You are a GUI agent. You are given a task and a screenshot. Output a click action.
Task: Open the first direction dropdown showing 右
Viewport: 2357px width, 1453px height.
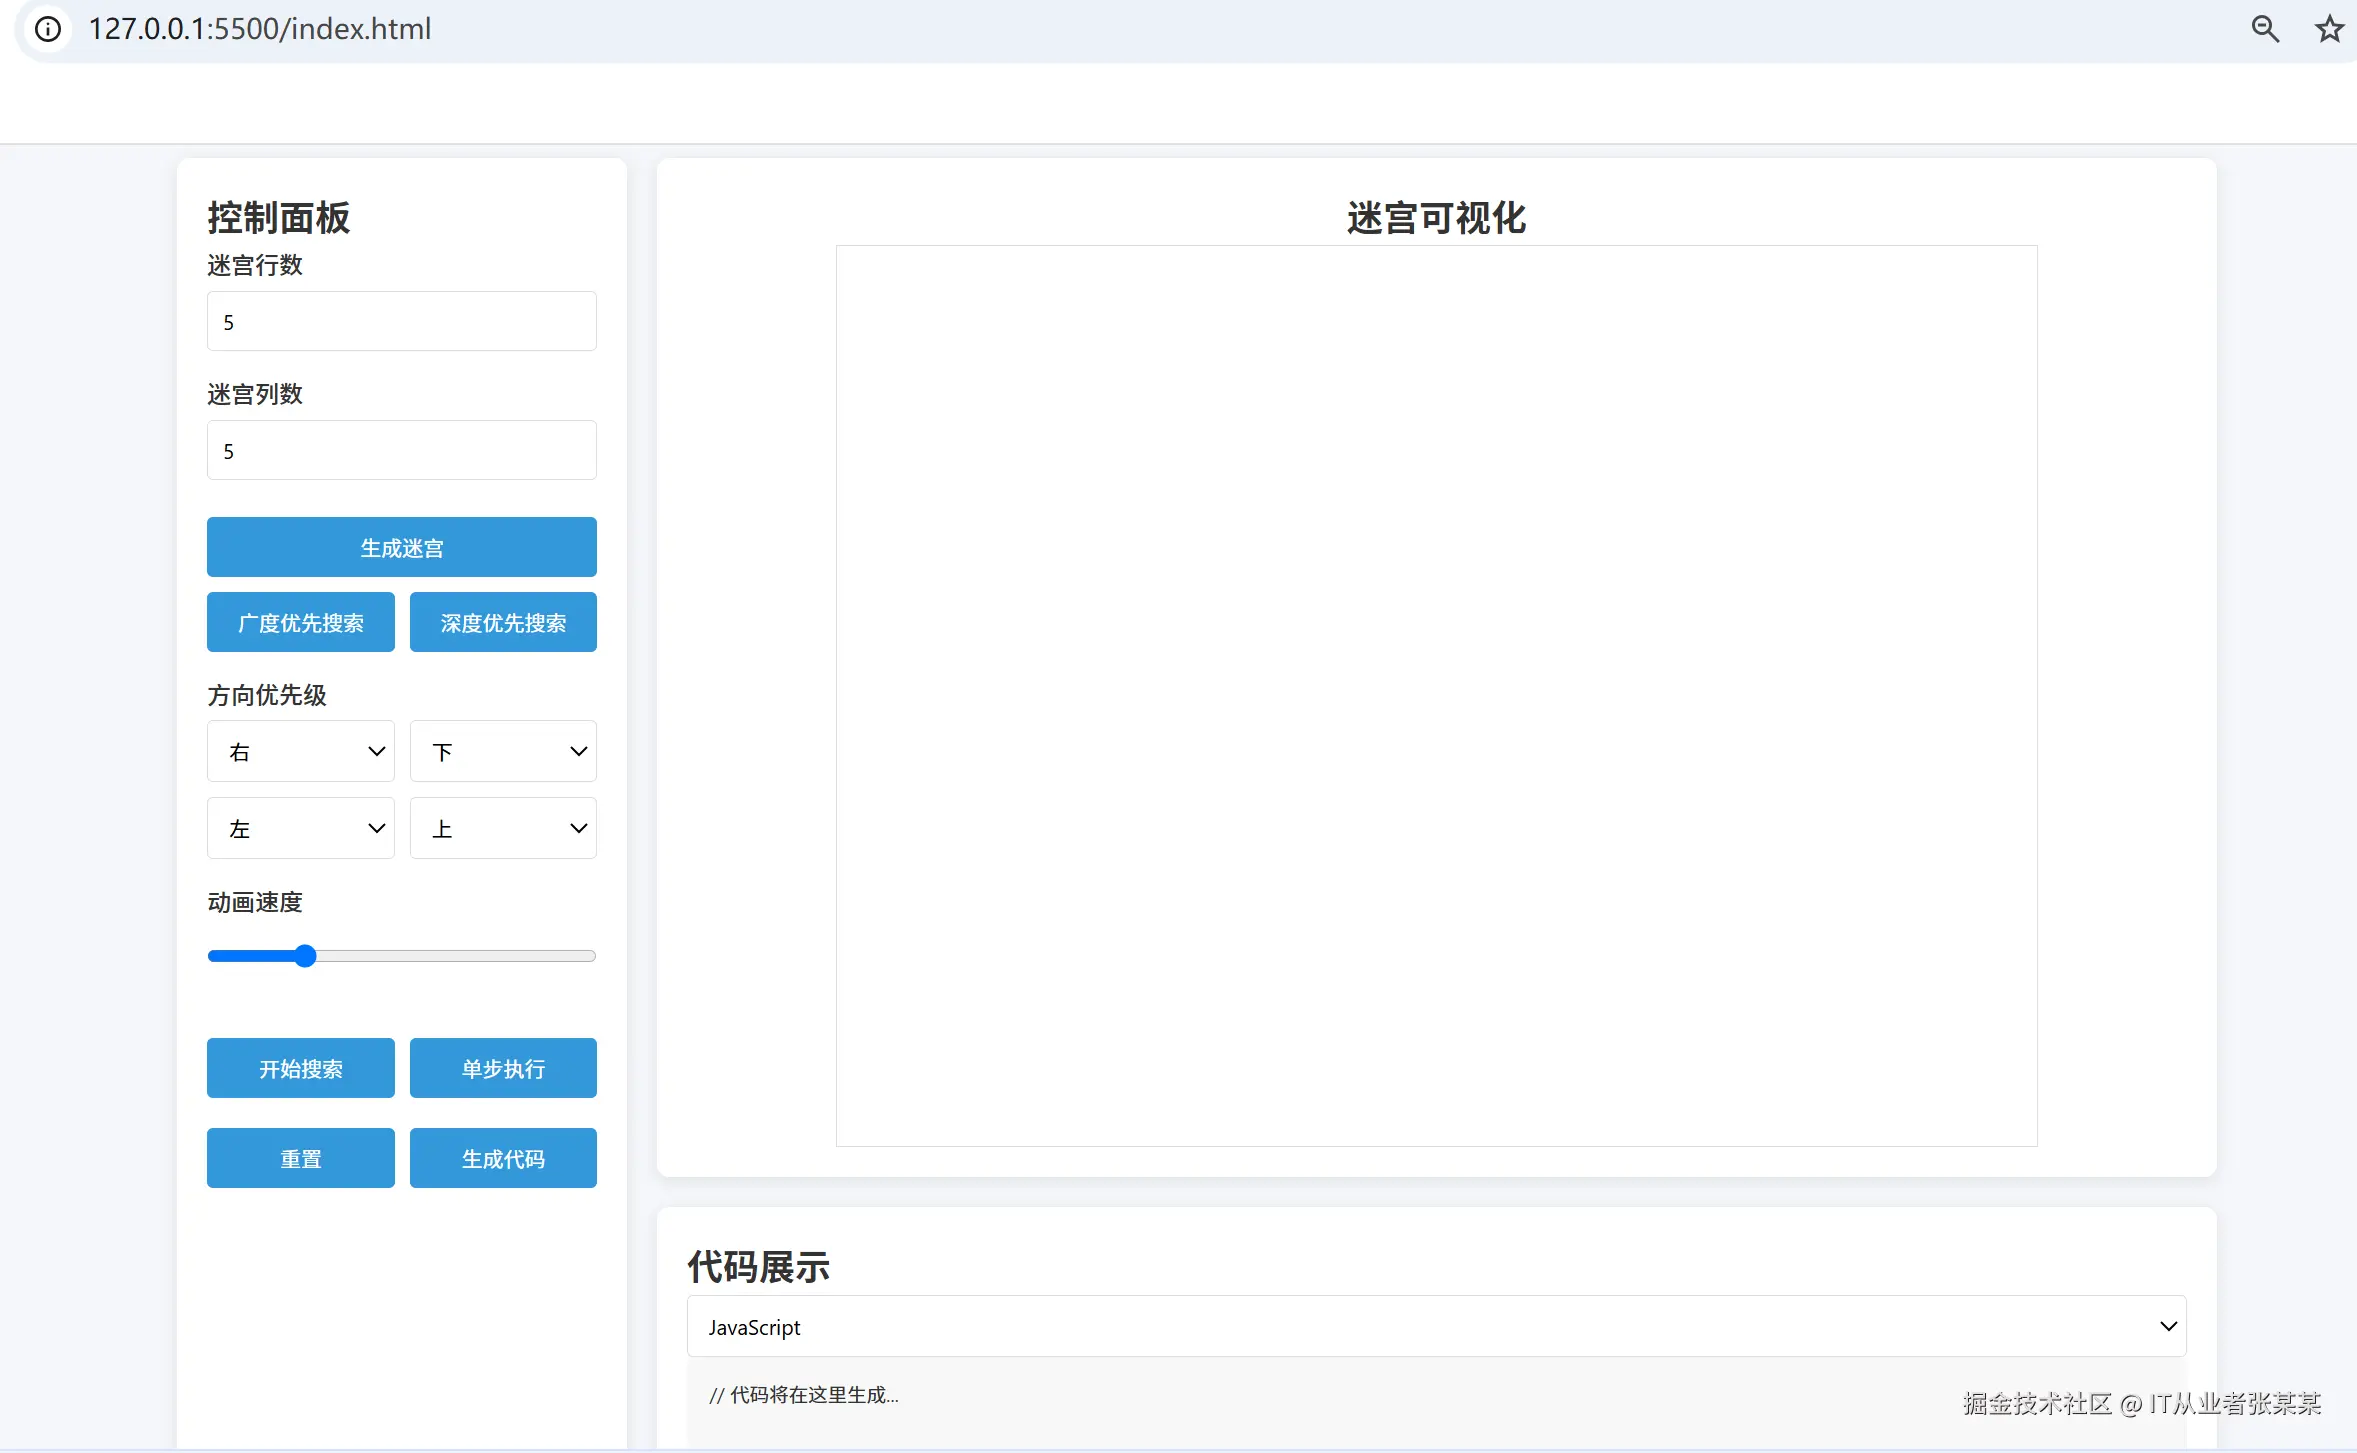pyautogui.click(x=301, y=751)
